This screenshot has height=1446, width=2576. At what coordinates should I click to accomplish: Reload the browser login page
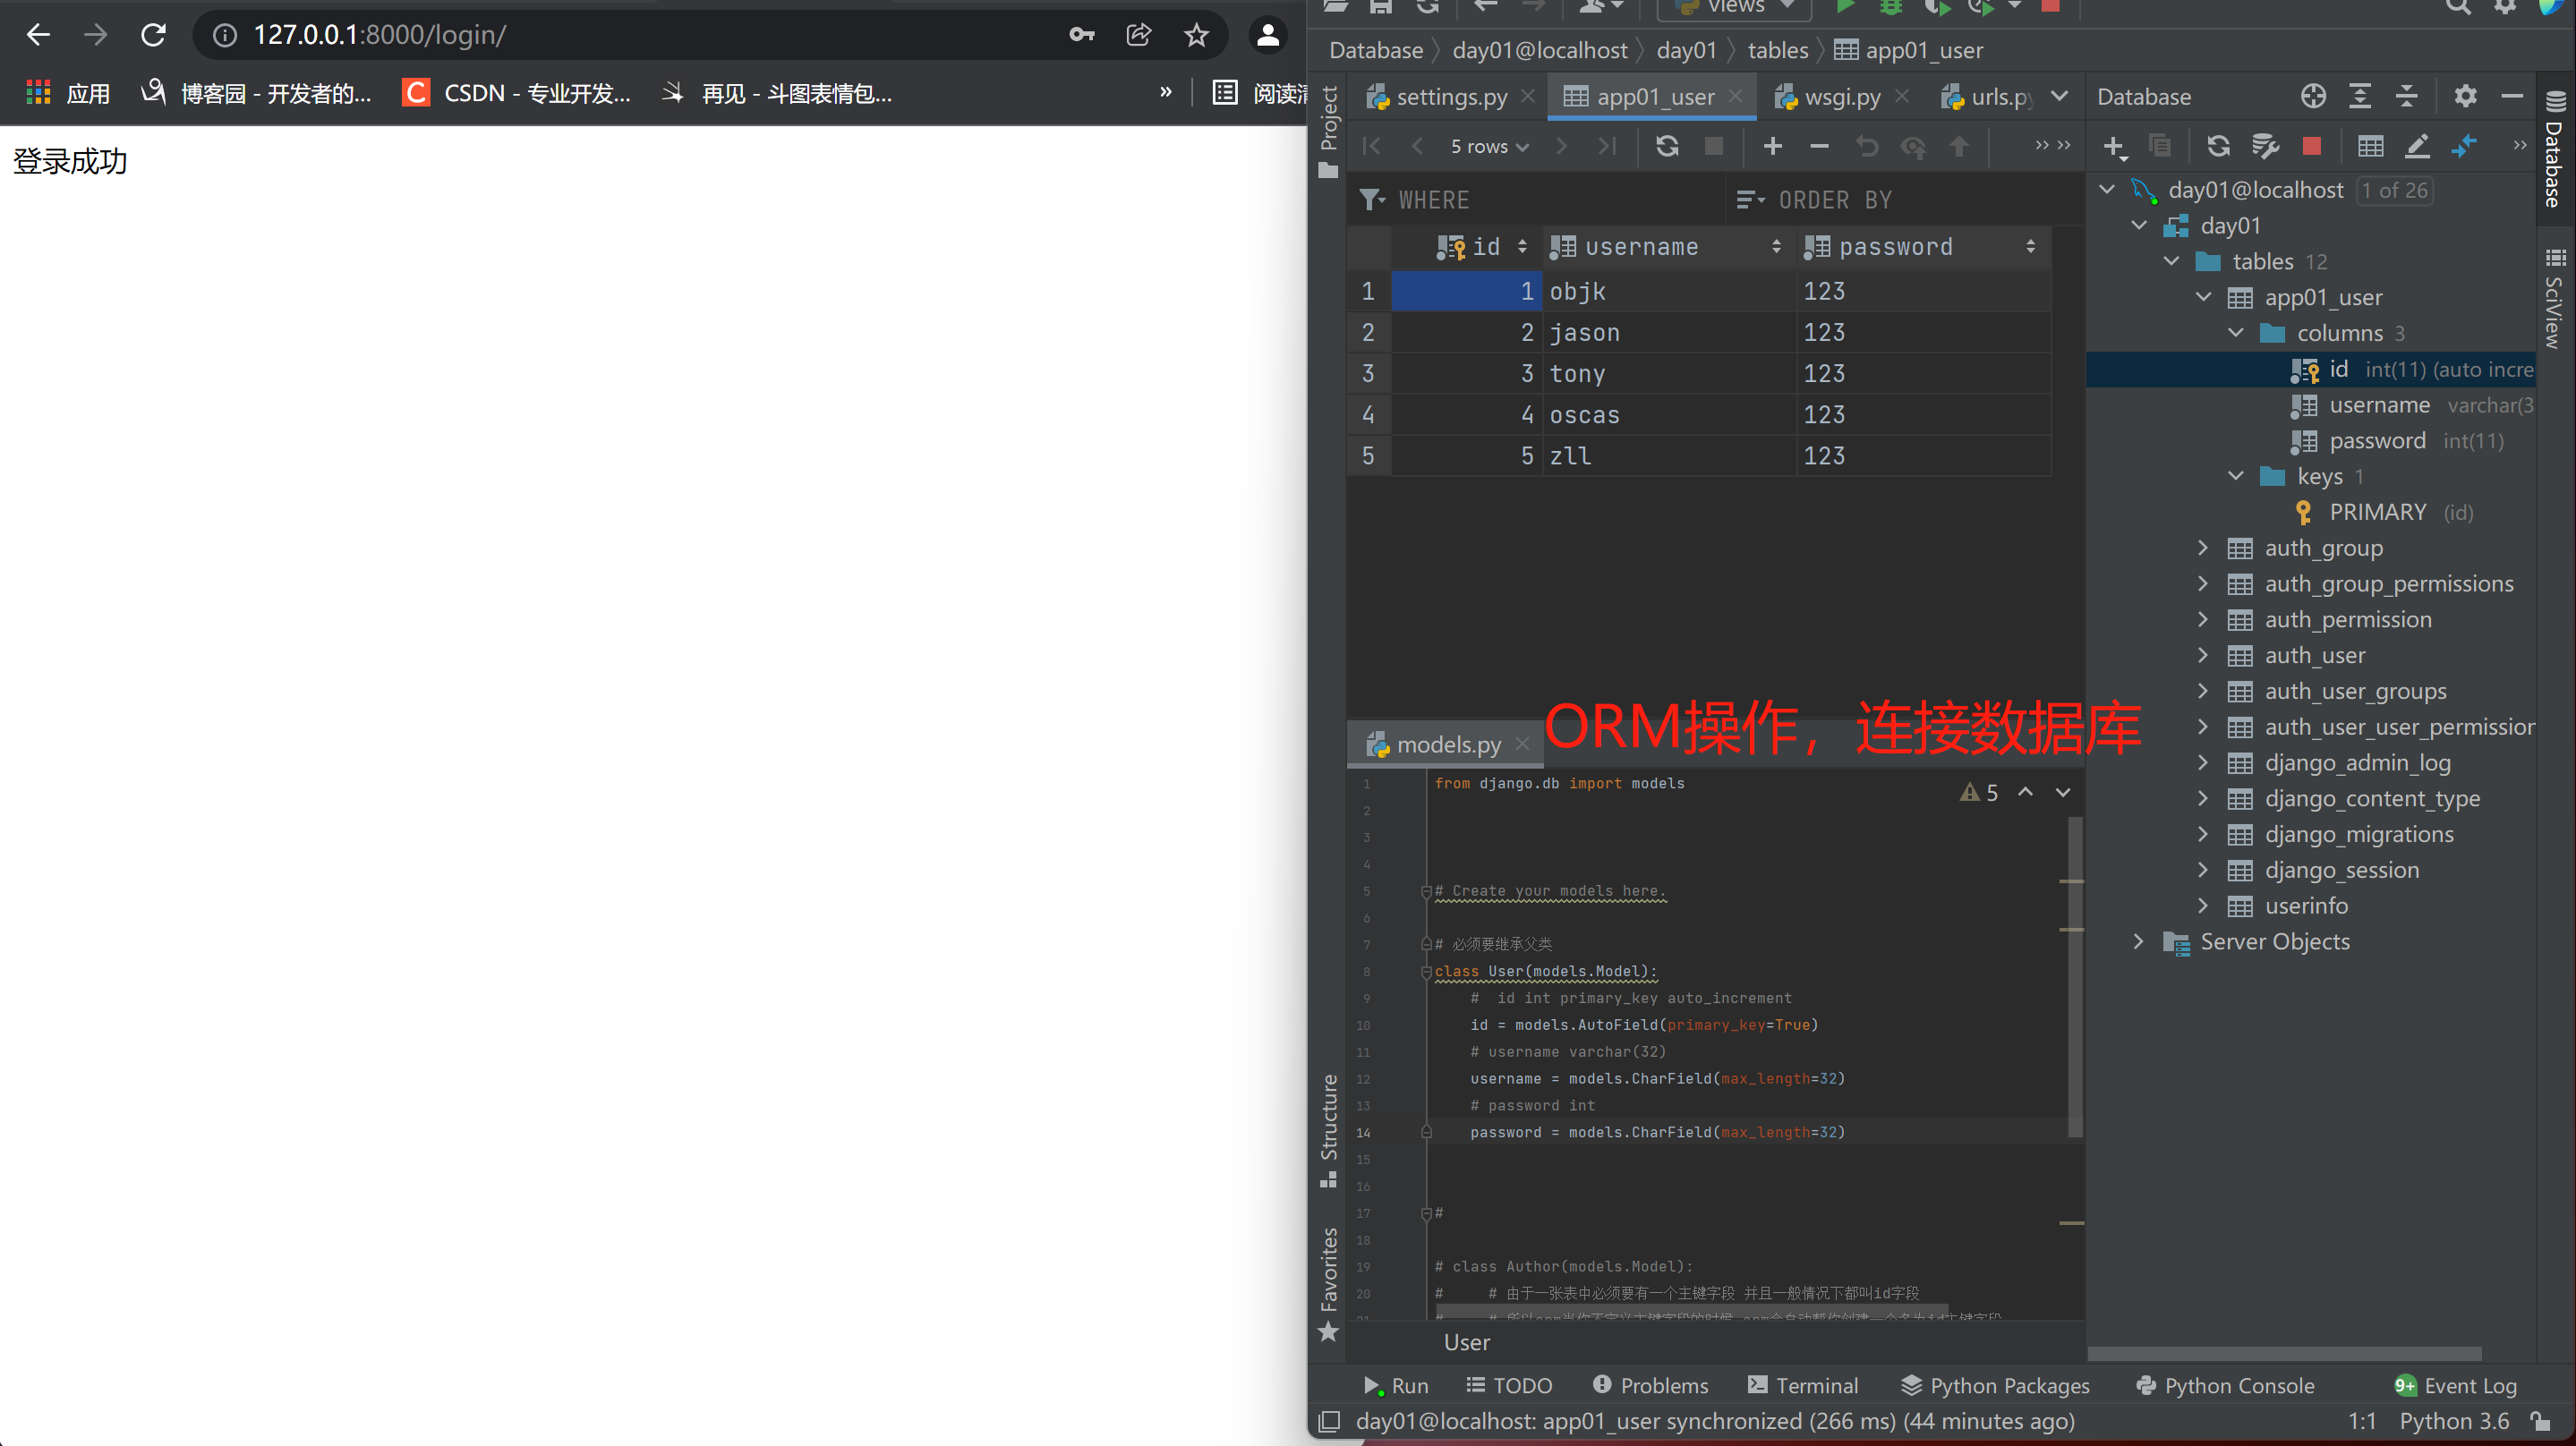point(153,35)
